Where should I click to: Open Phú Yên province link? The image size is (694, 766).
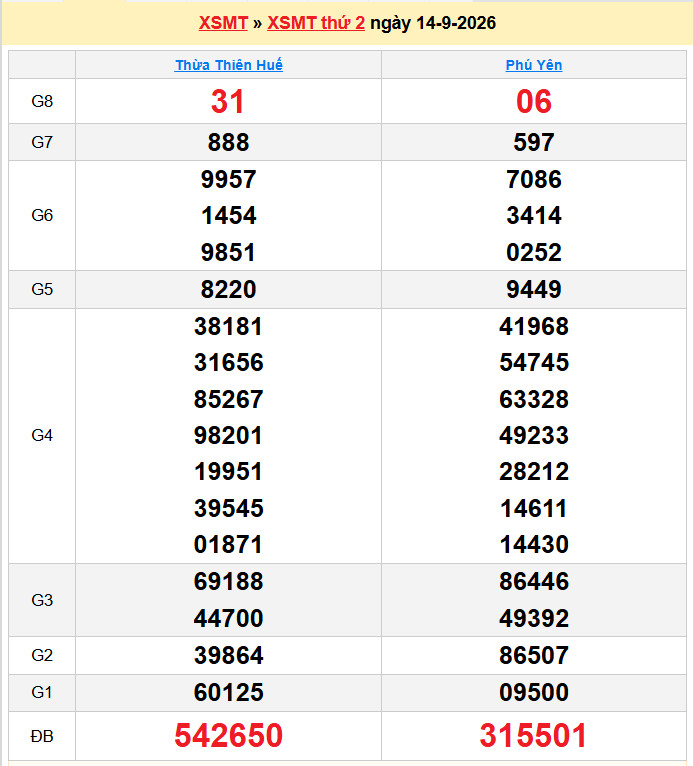tap(534, 65)
